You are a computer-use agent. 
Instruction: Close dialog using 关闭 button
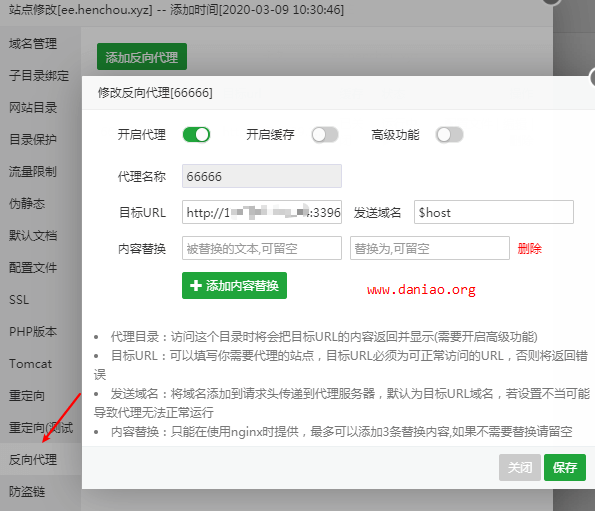[x=519, y=467]
